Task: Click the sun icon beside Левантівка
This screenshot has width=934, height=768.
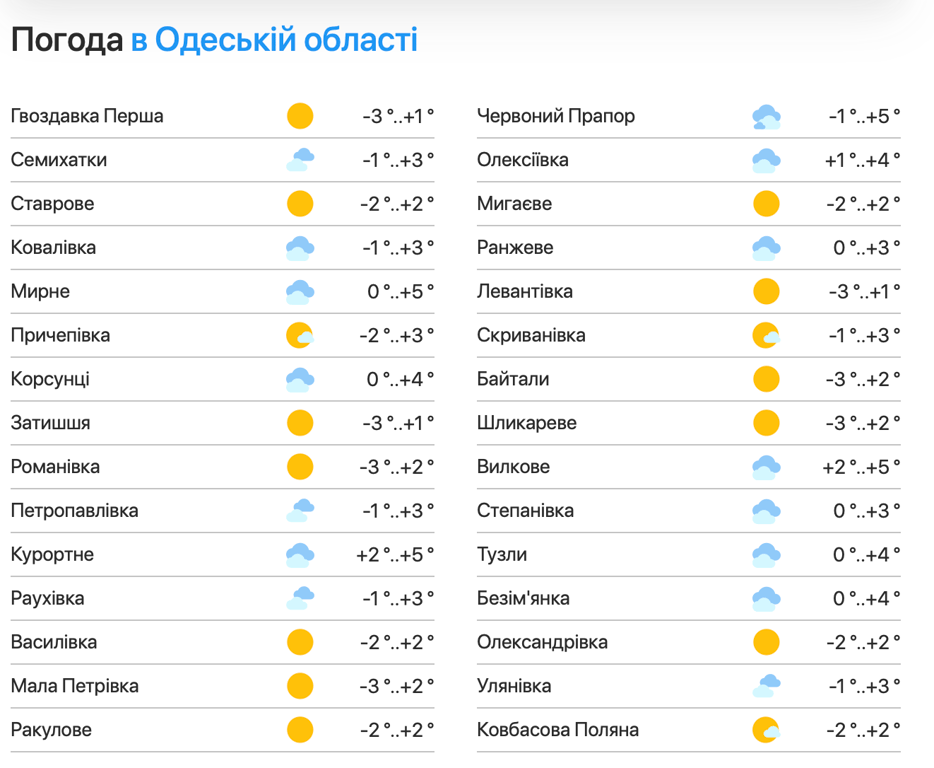Action: 766,292
